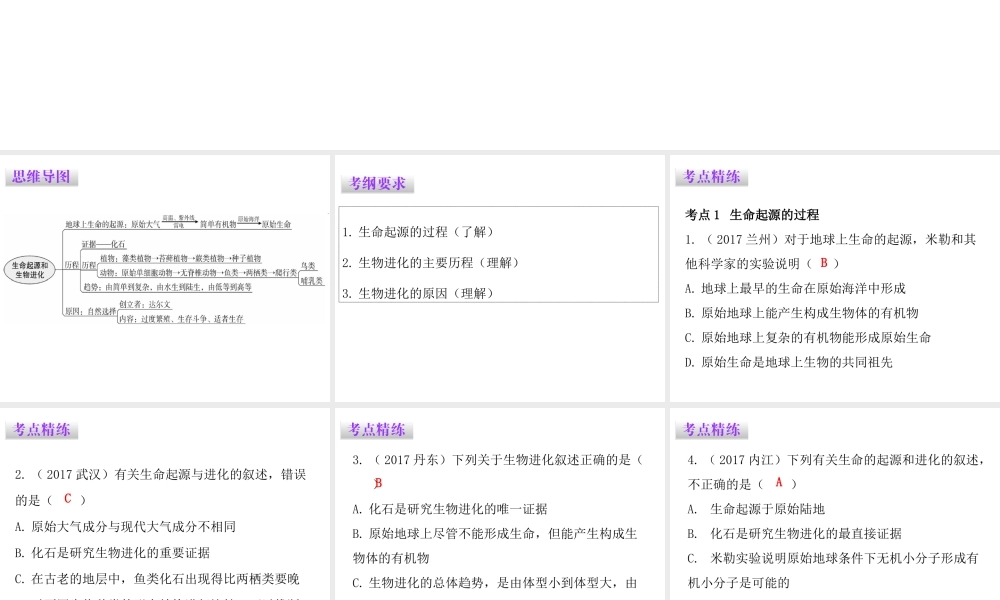The height and width of the screenshot is (600, 1000).
Task: Click mind map branch 原因：自然选择
Action: [x=90, y=311]
